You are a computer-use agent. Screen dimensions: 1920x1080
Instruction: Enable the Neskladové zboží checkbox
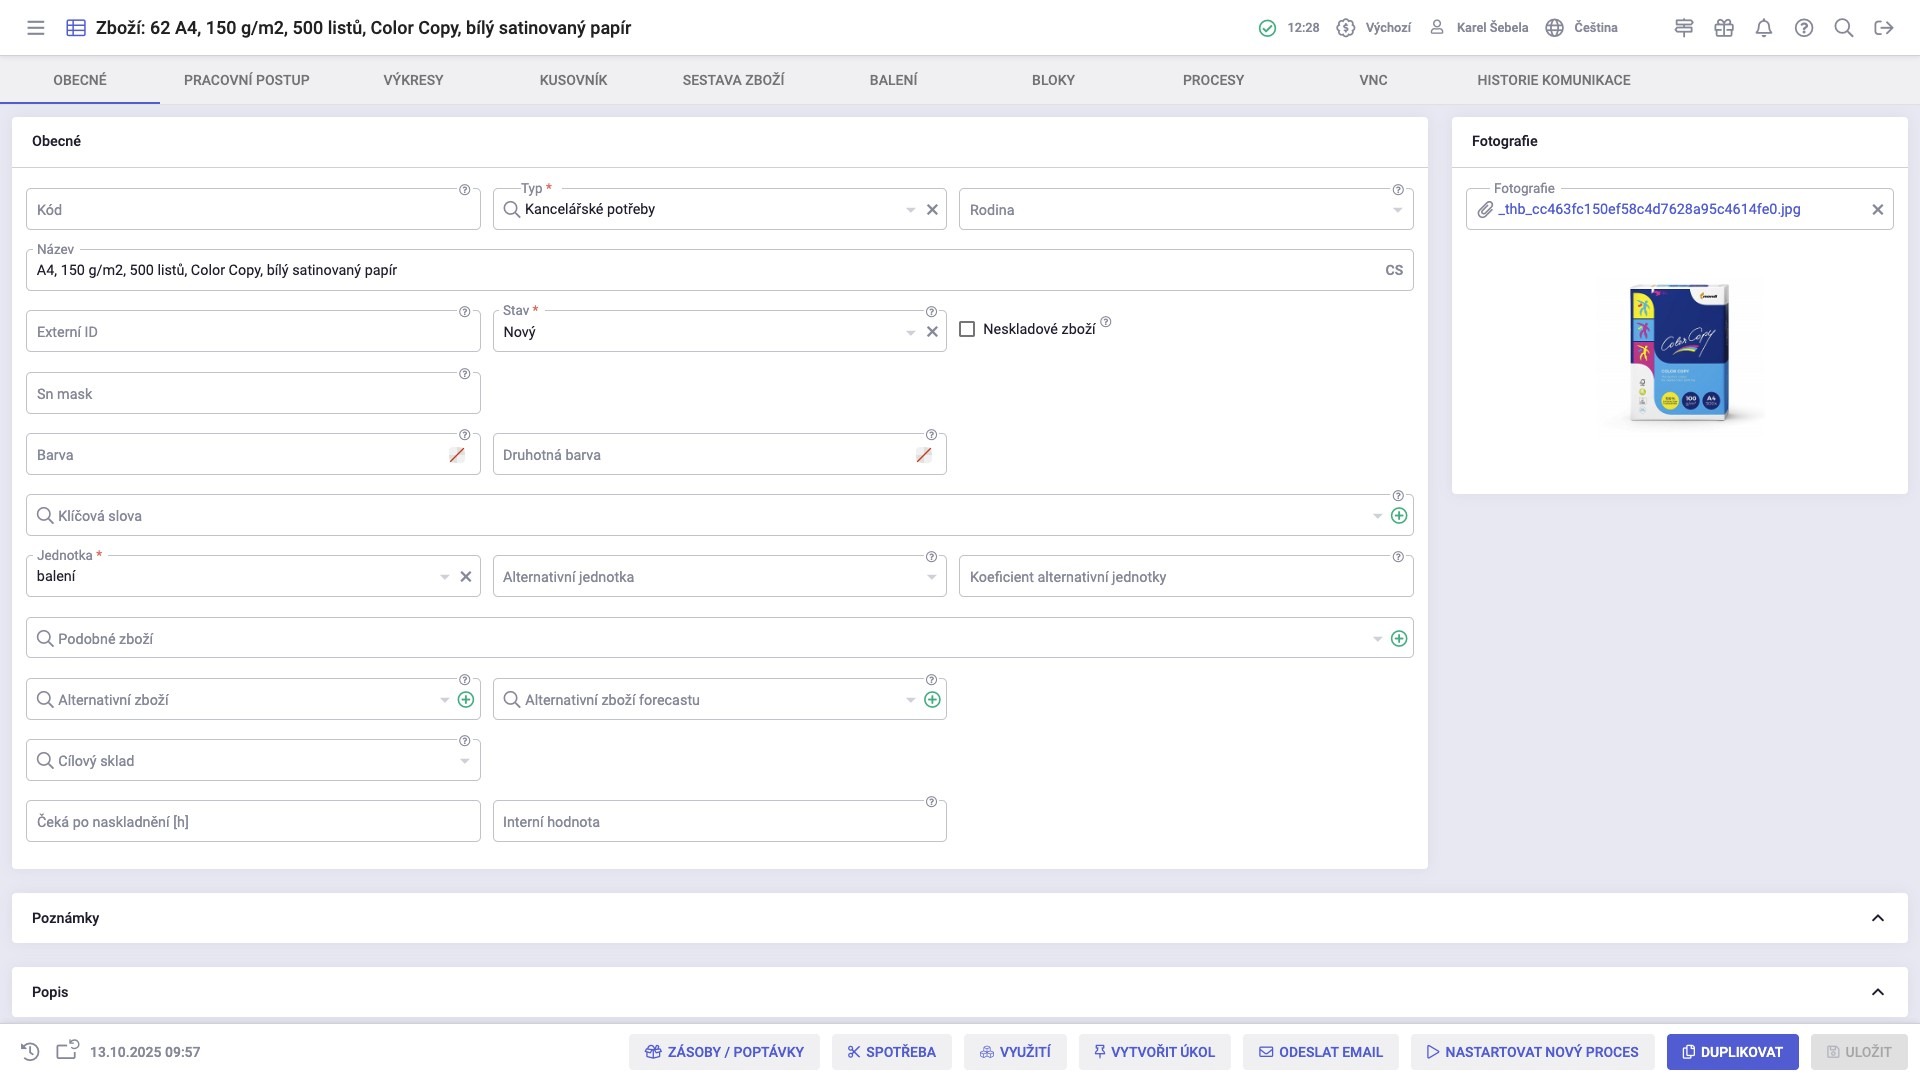pyautogui.click(x=967, y=329)
